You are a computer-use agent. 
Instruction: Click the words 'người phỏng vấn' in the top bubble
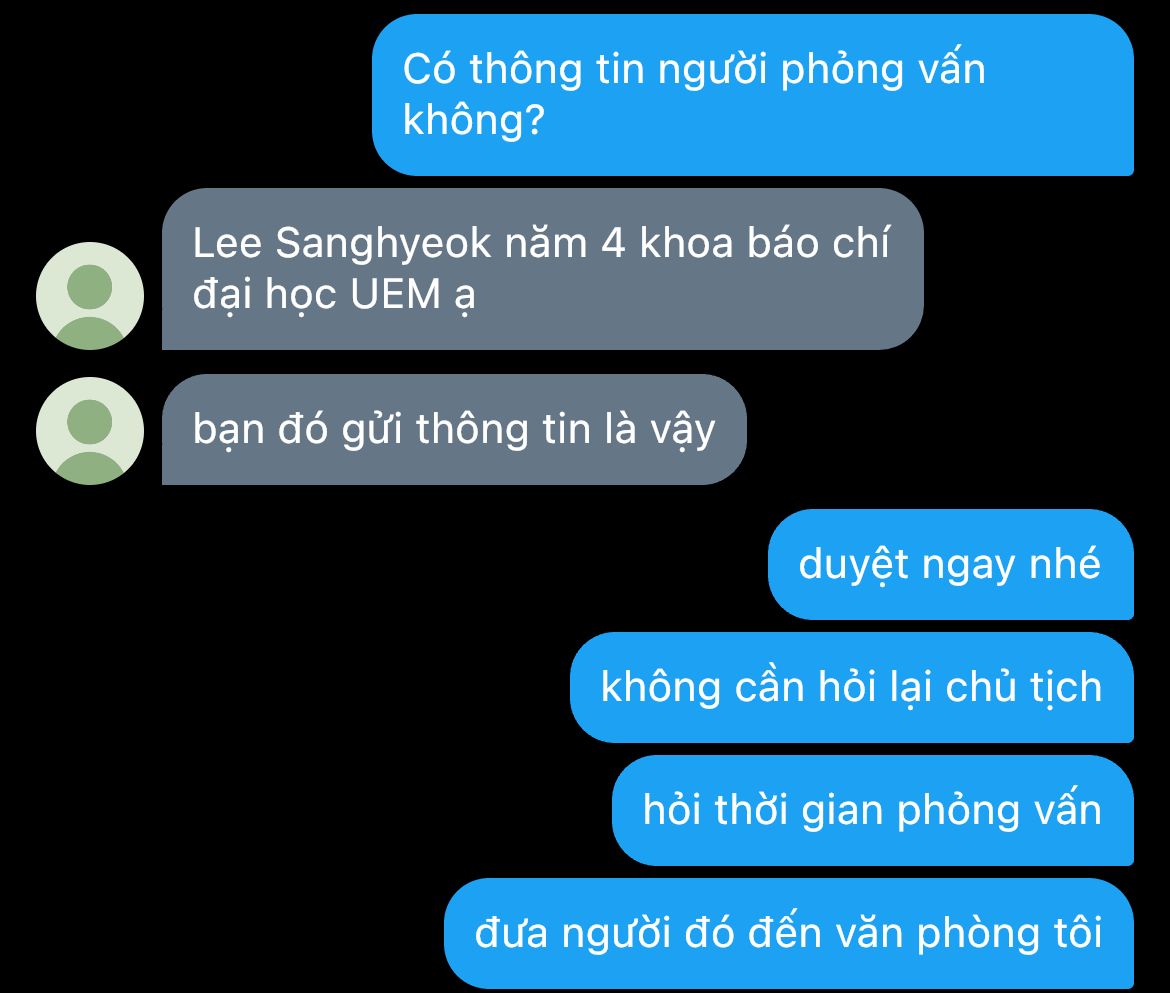coord(821,70)
